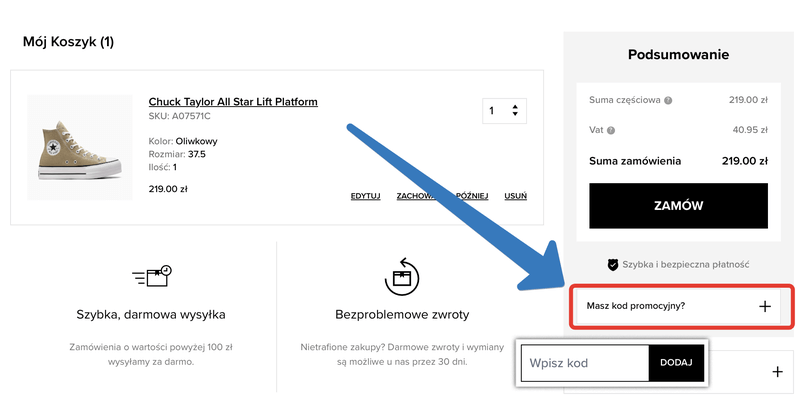Open Chuck Taylor All Star Lift Platform link

[233, 101]
